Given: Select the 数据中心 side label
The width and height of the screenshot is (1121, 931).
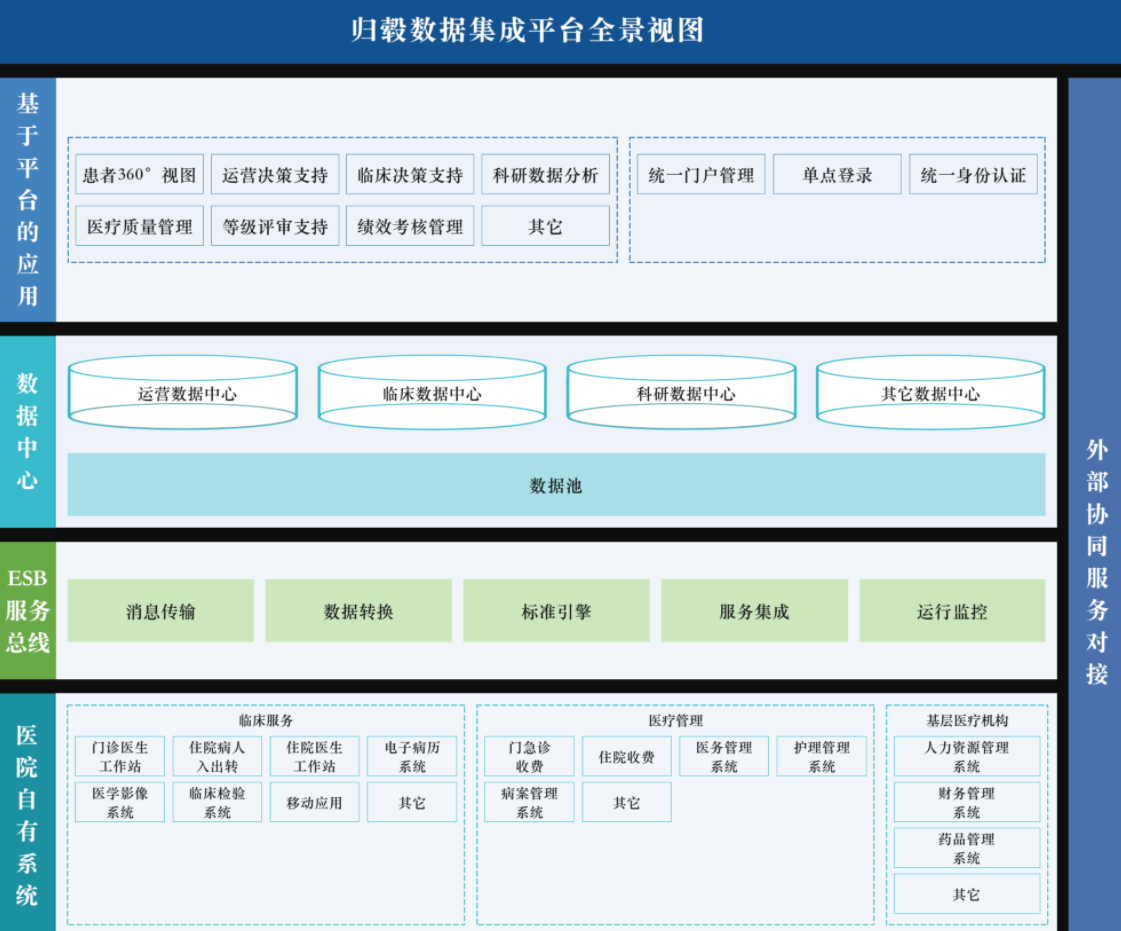Looking at the screenshot, I should (27, 431).
